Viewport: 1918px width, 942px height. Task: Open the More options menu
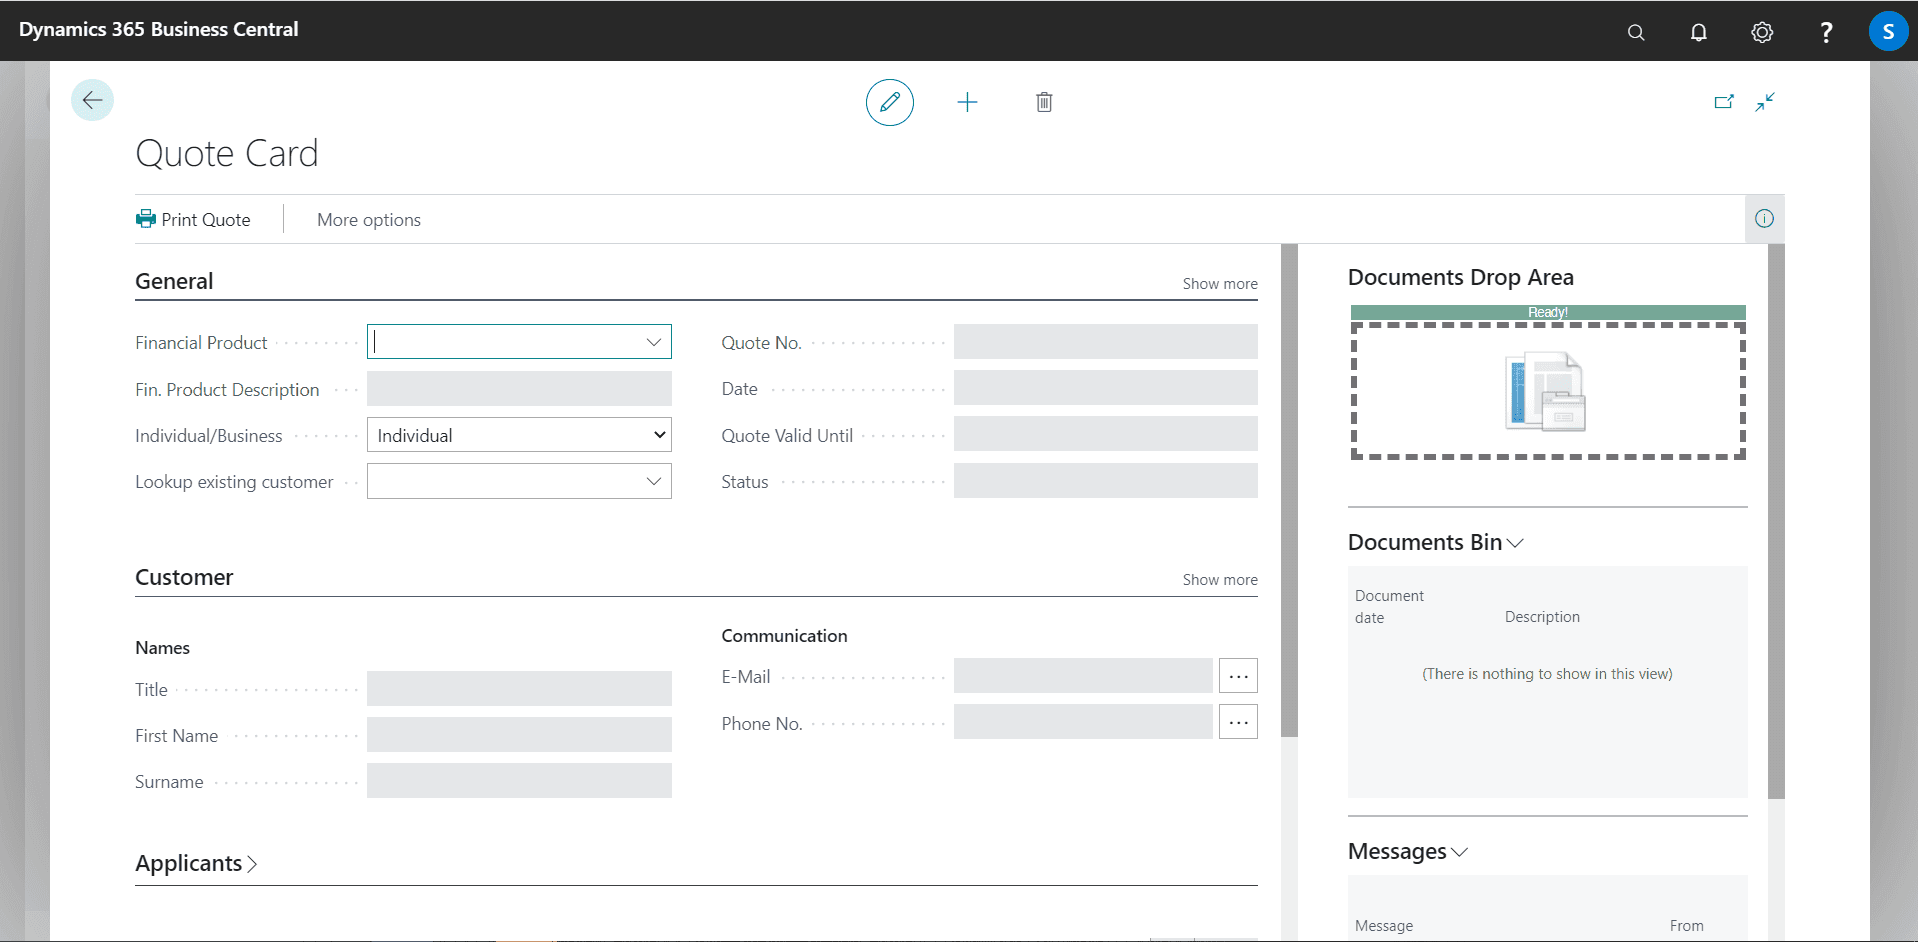coord(368,220)
